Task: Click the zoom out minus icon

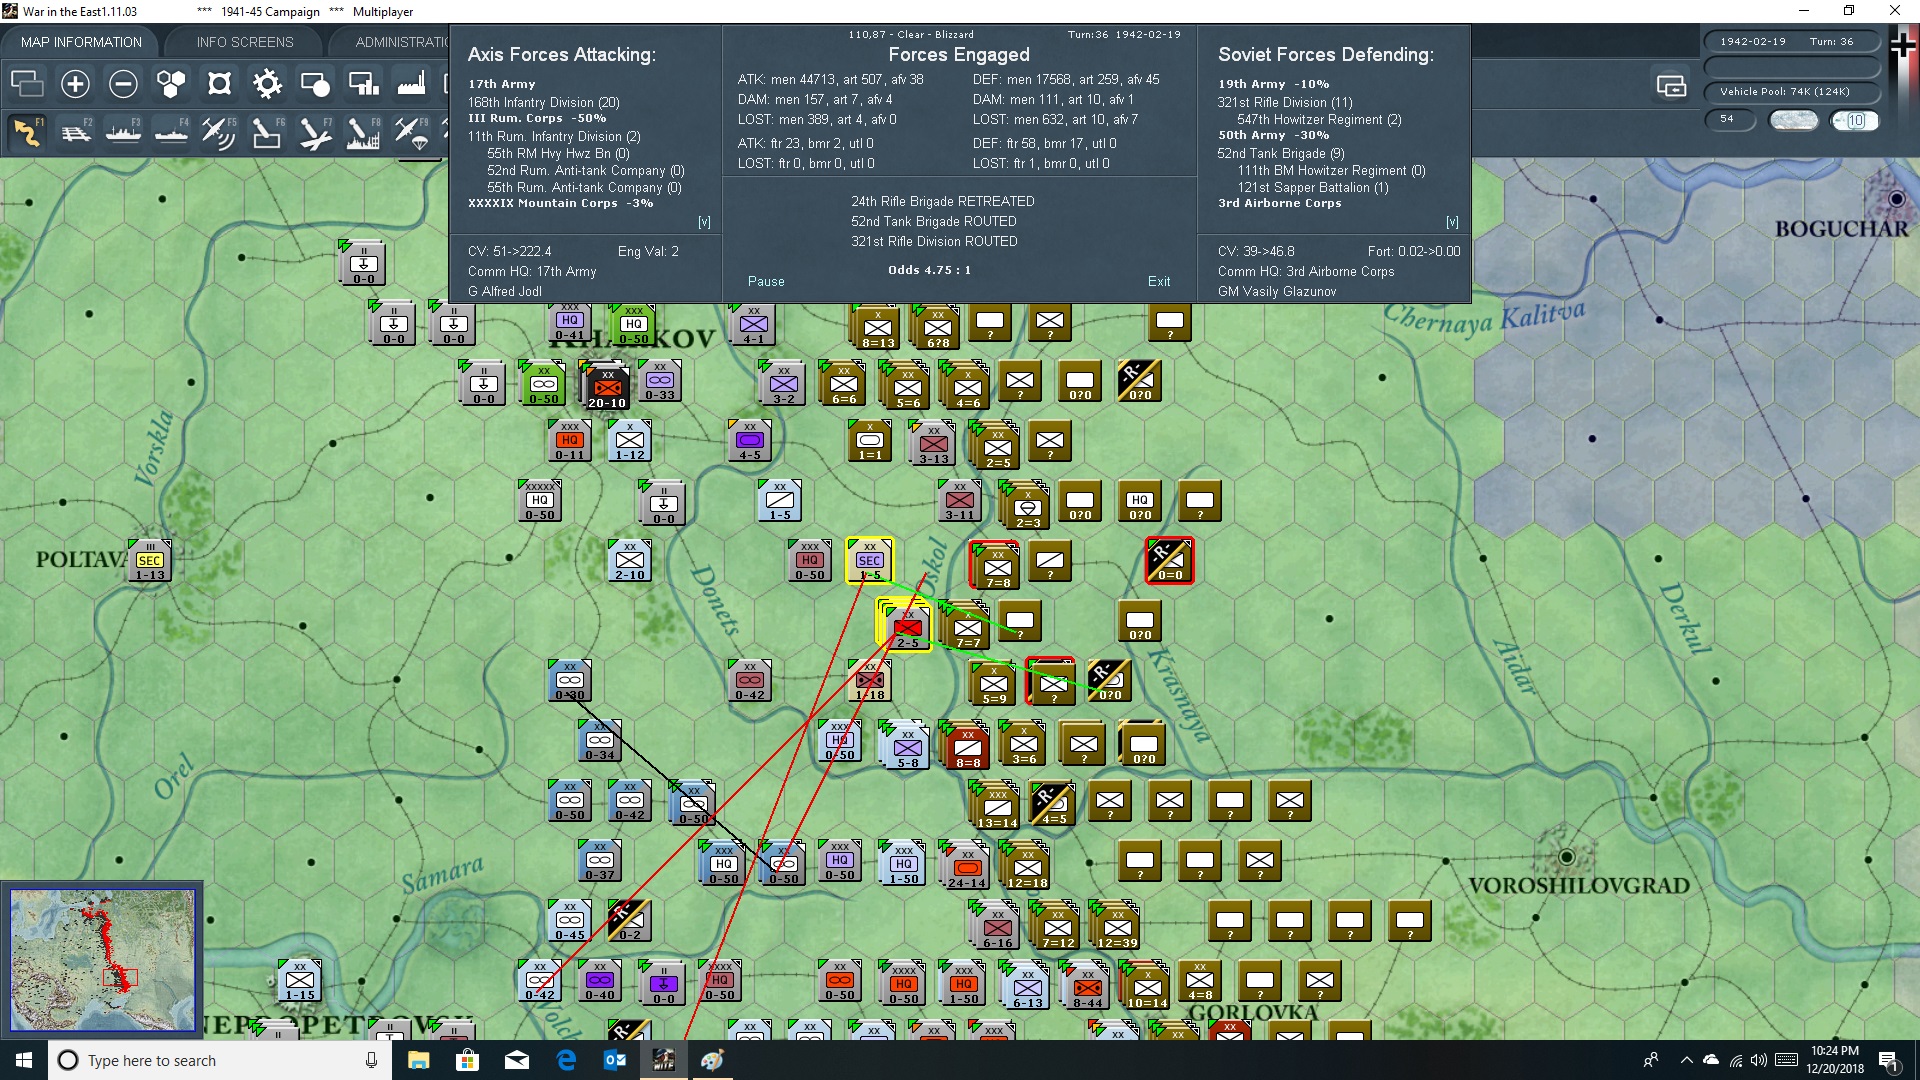Action: click(x=123, y=84)
